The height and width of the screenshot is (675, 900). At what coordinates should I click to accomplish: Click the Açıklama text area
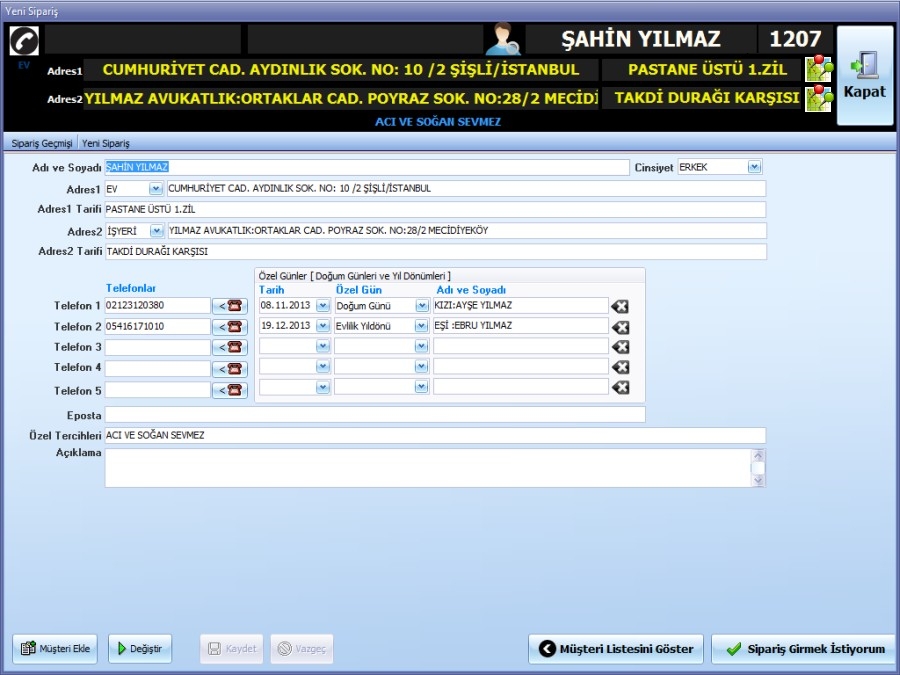pos(428,468)
